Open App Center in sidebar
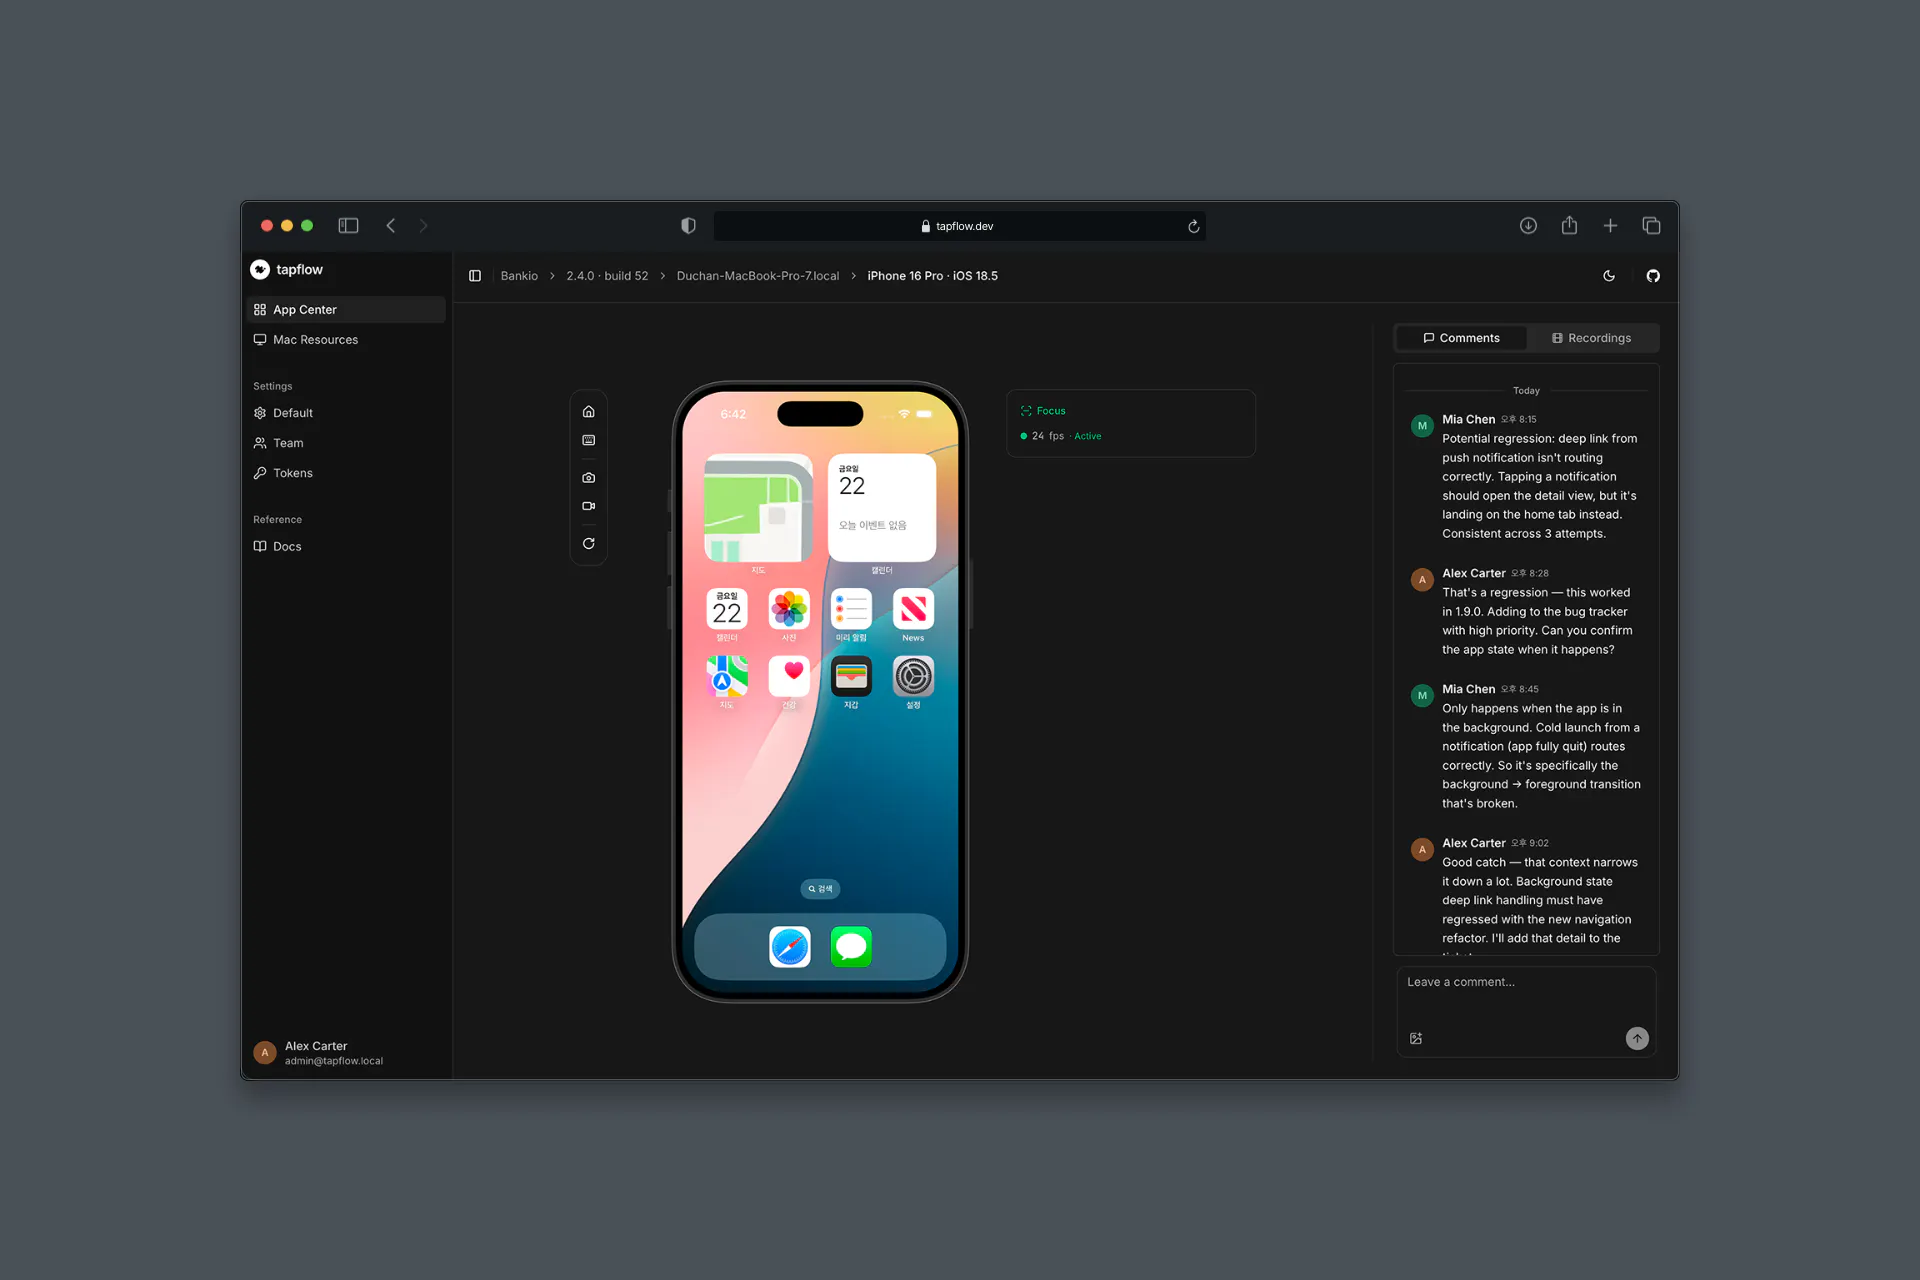Screen dimensions: 1920x1280 click(x=346, y=310)
